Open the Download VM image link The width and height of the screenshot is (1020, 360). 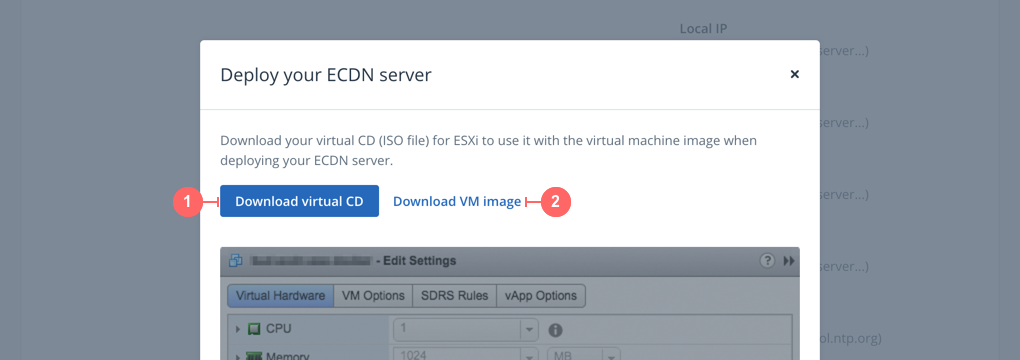[x=457, y=202]
